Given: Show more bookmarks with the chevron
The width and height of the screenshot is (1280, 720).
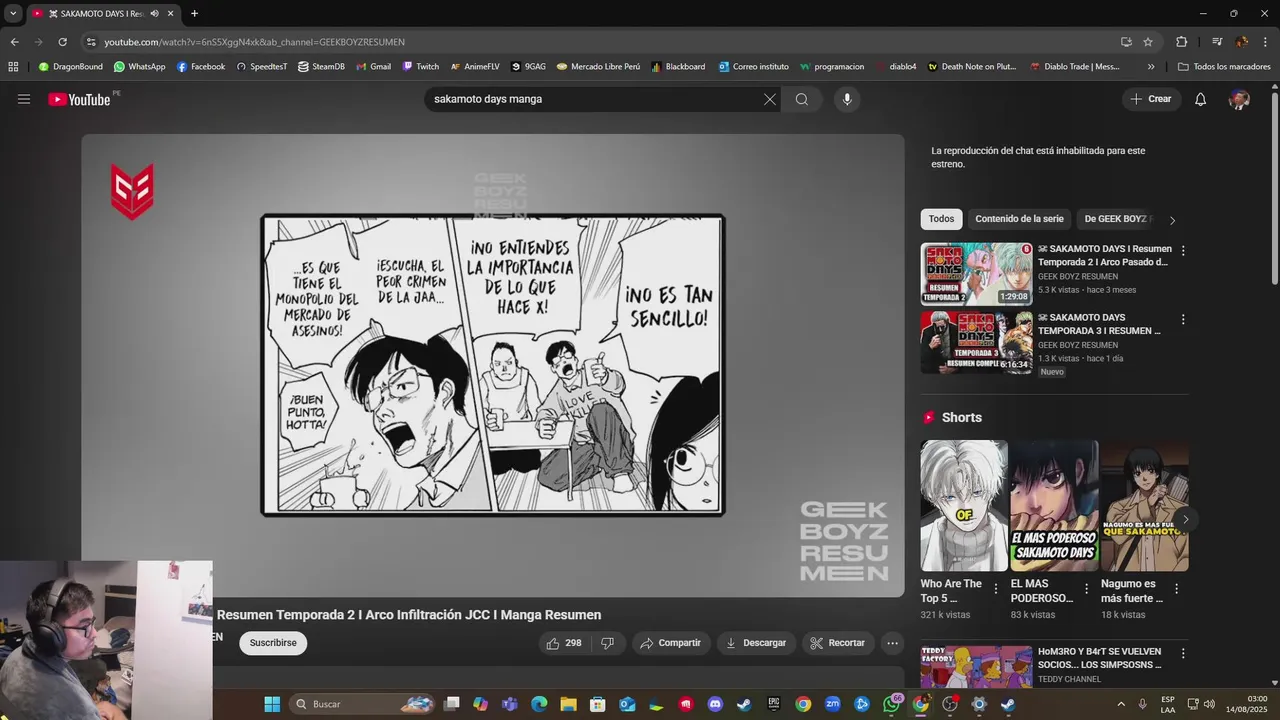Looking at the screenshot, I should click(x=1151, y=67).
